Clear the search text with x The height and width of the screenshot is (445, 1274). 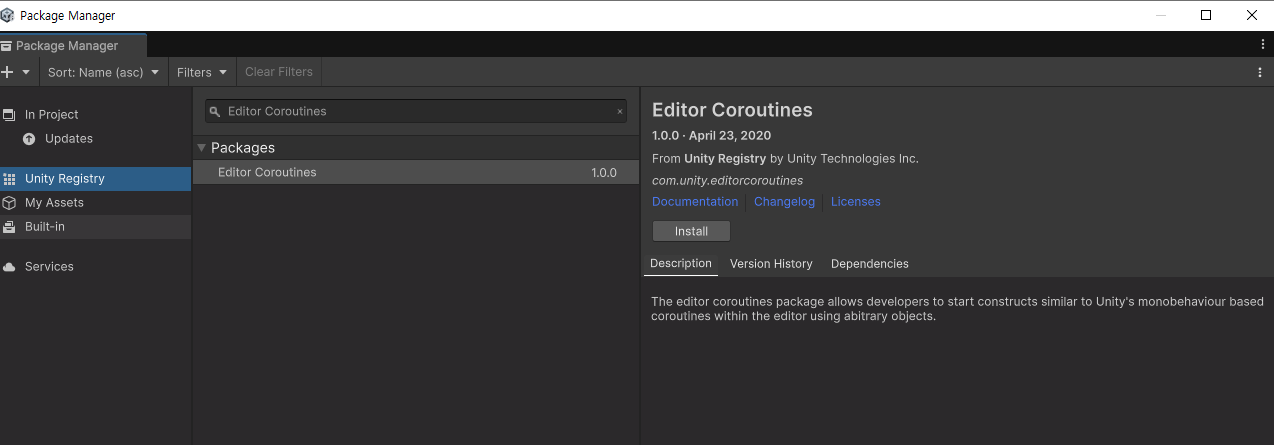click(619, 112)
